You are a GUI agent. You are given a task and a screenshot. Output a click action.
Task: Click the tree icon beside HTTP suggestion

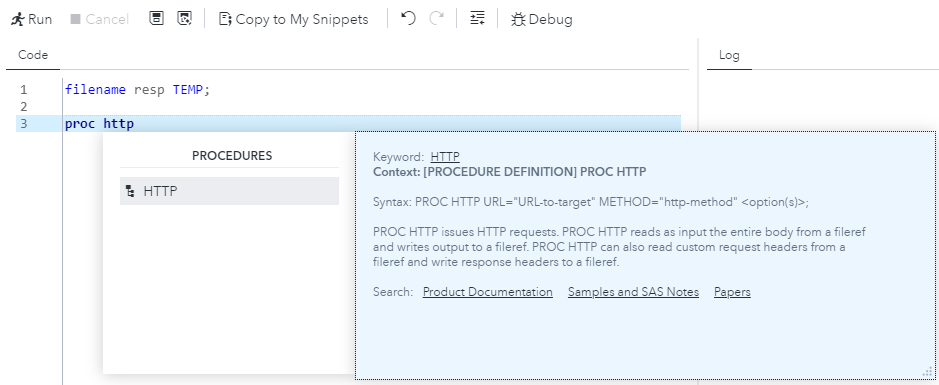(130, 192)
